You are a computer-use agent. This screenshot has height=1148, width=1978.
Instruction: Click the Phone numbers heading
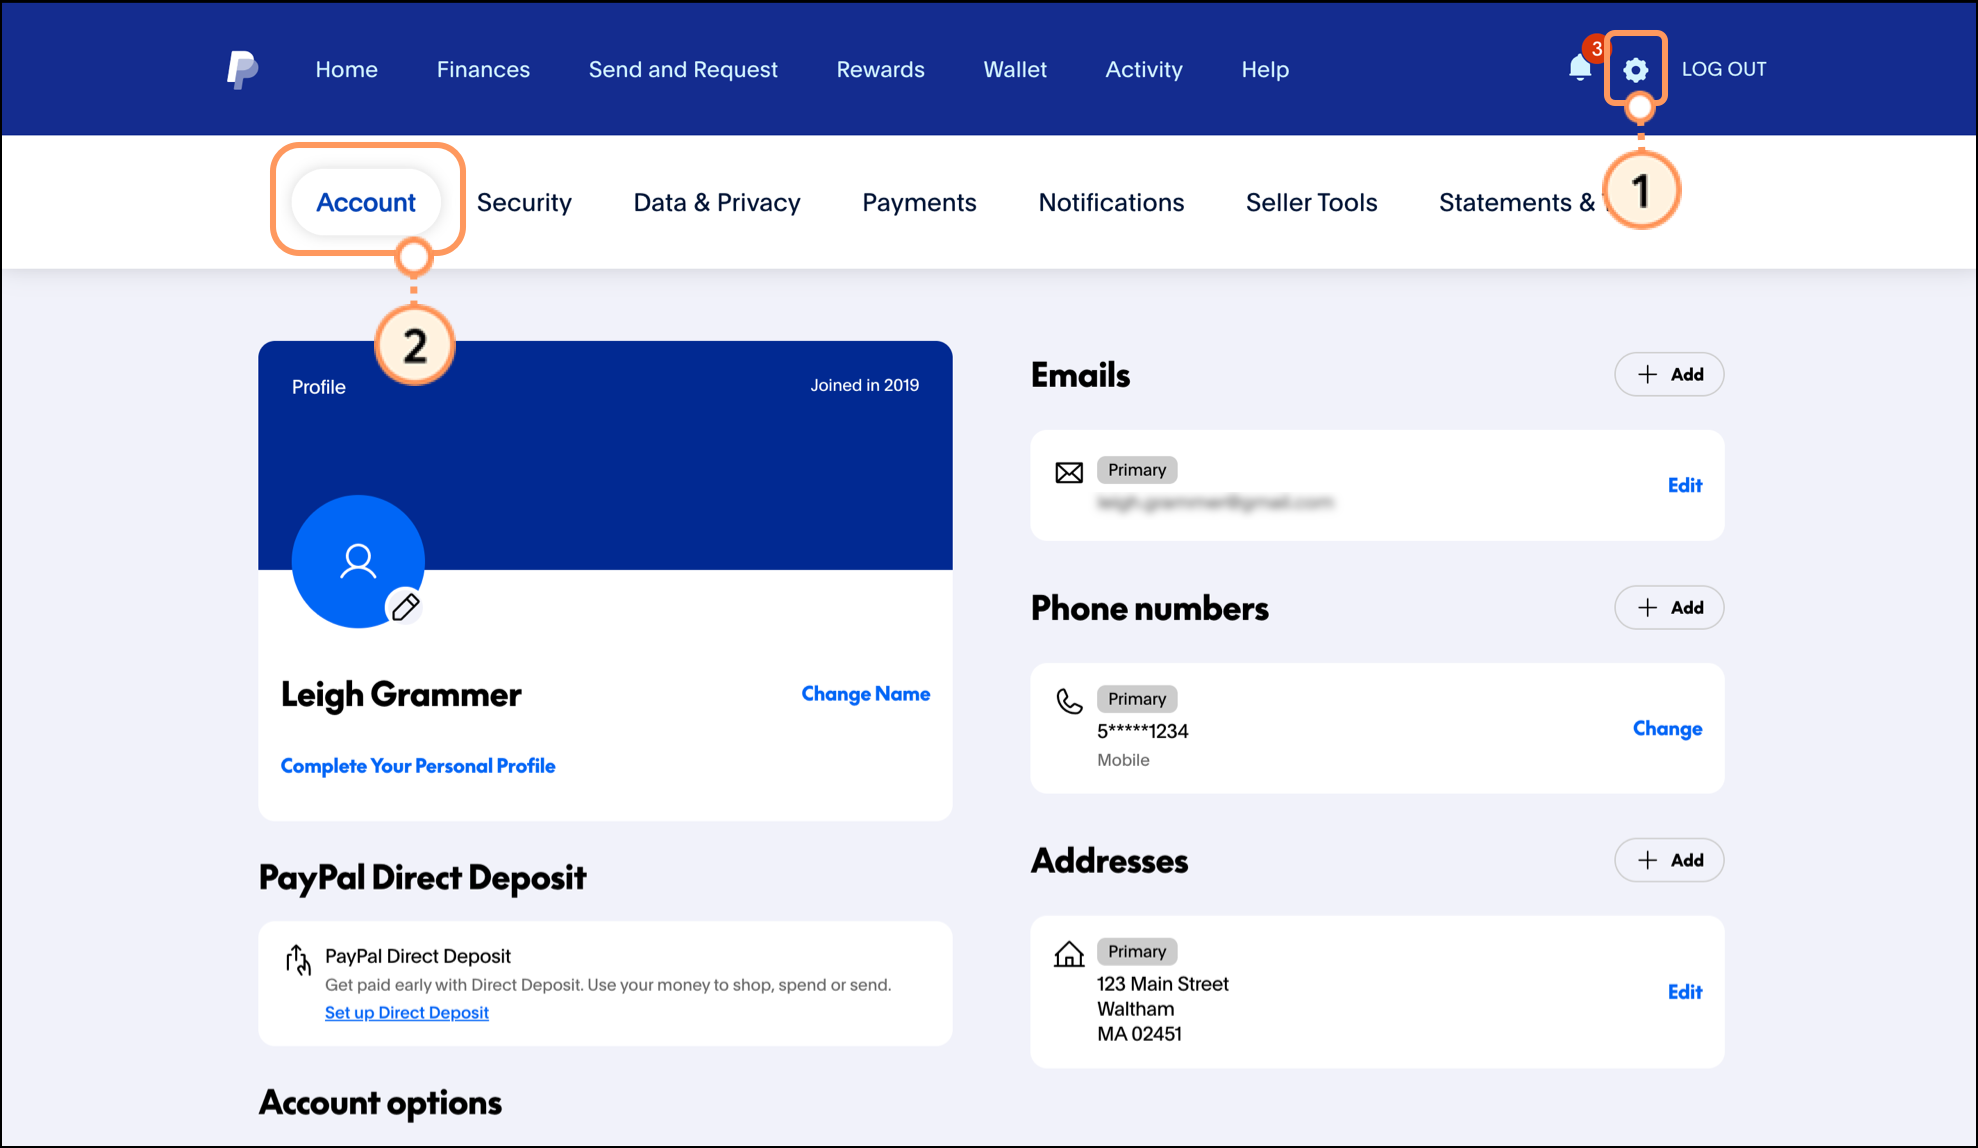point(1150,608)
